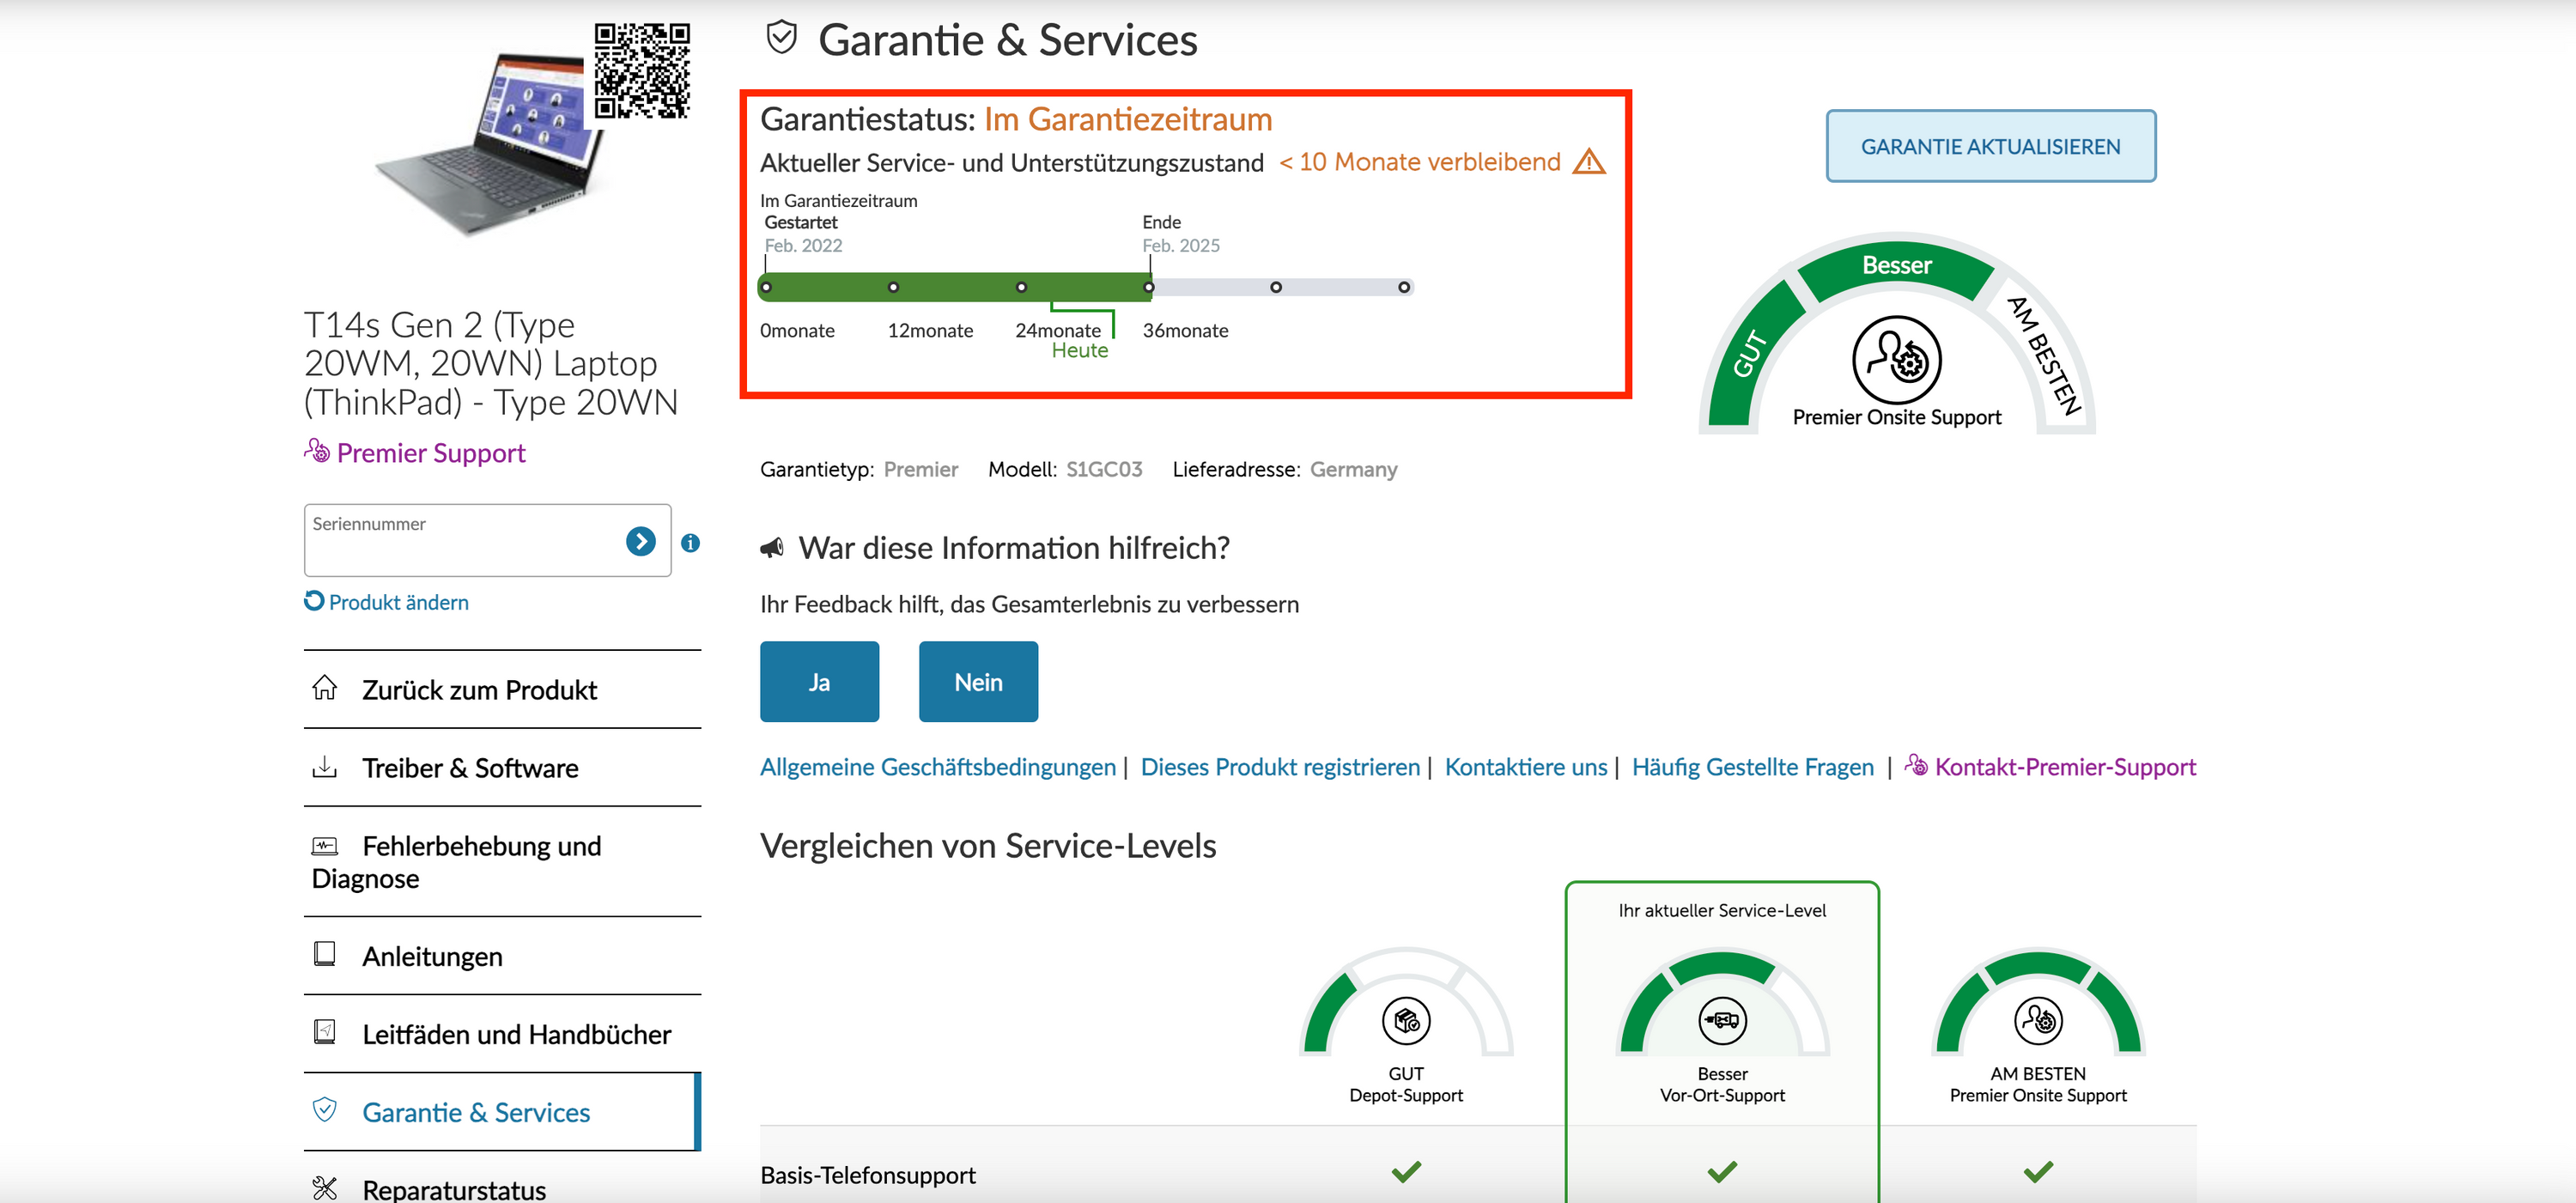Viewport: 2576px width, 1203px height.
Task: Open Häufig Gestellte Fragen link
Action: [1752, 767]
